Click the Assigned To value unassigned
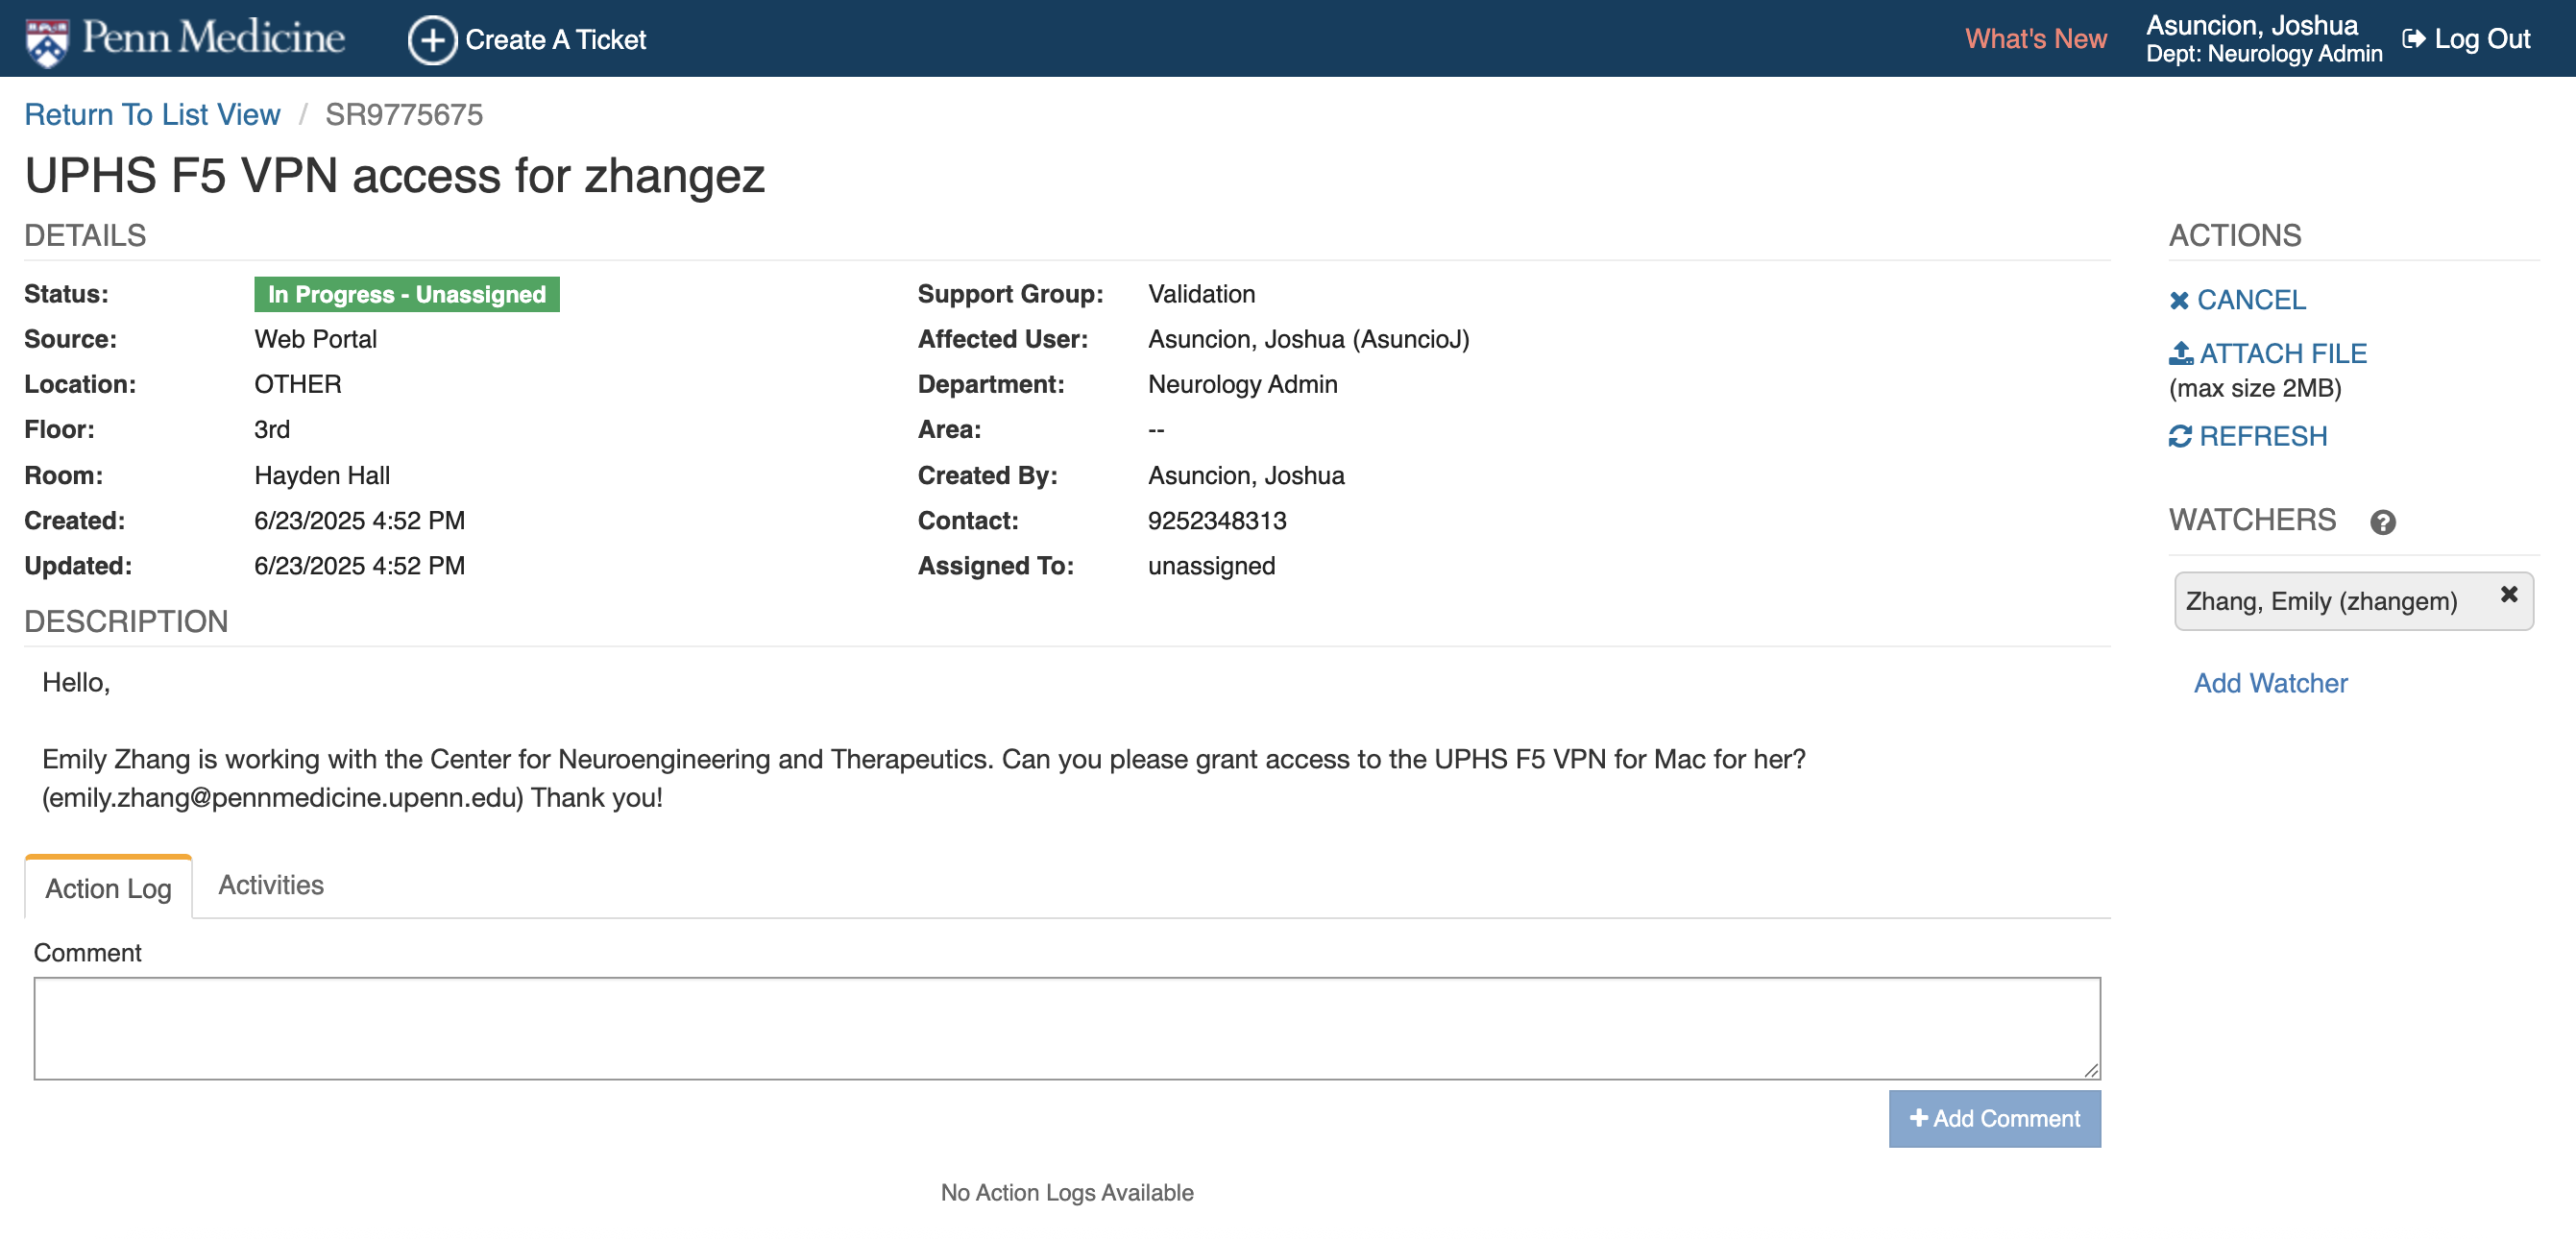The image size is (2576, 1239). coord(1211,566)
